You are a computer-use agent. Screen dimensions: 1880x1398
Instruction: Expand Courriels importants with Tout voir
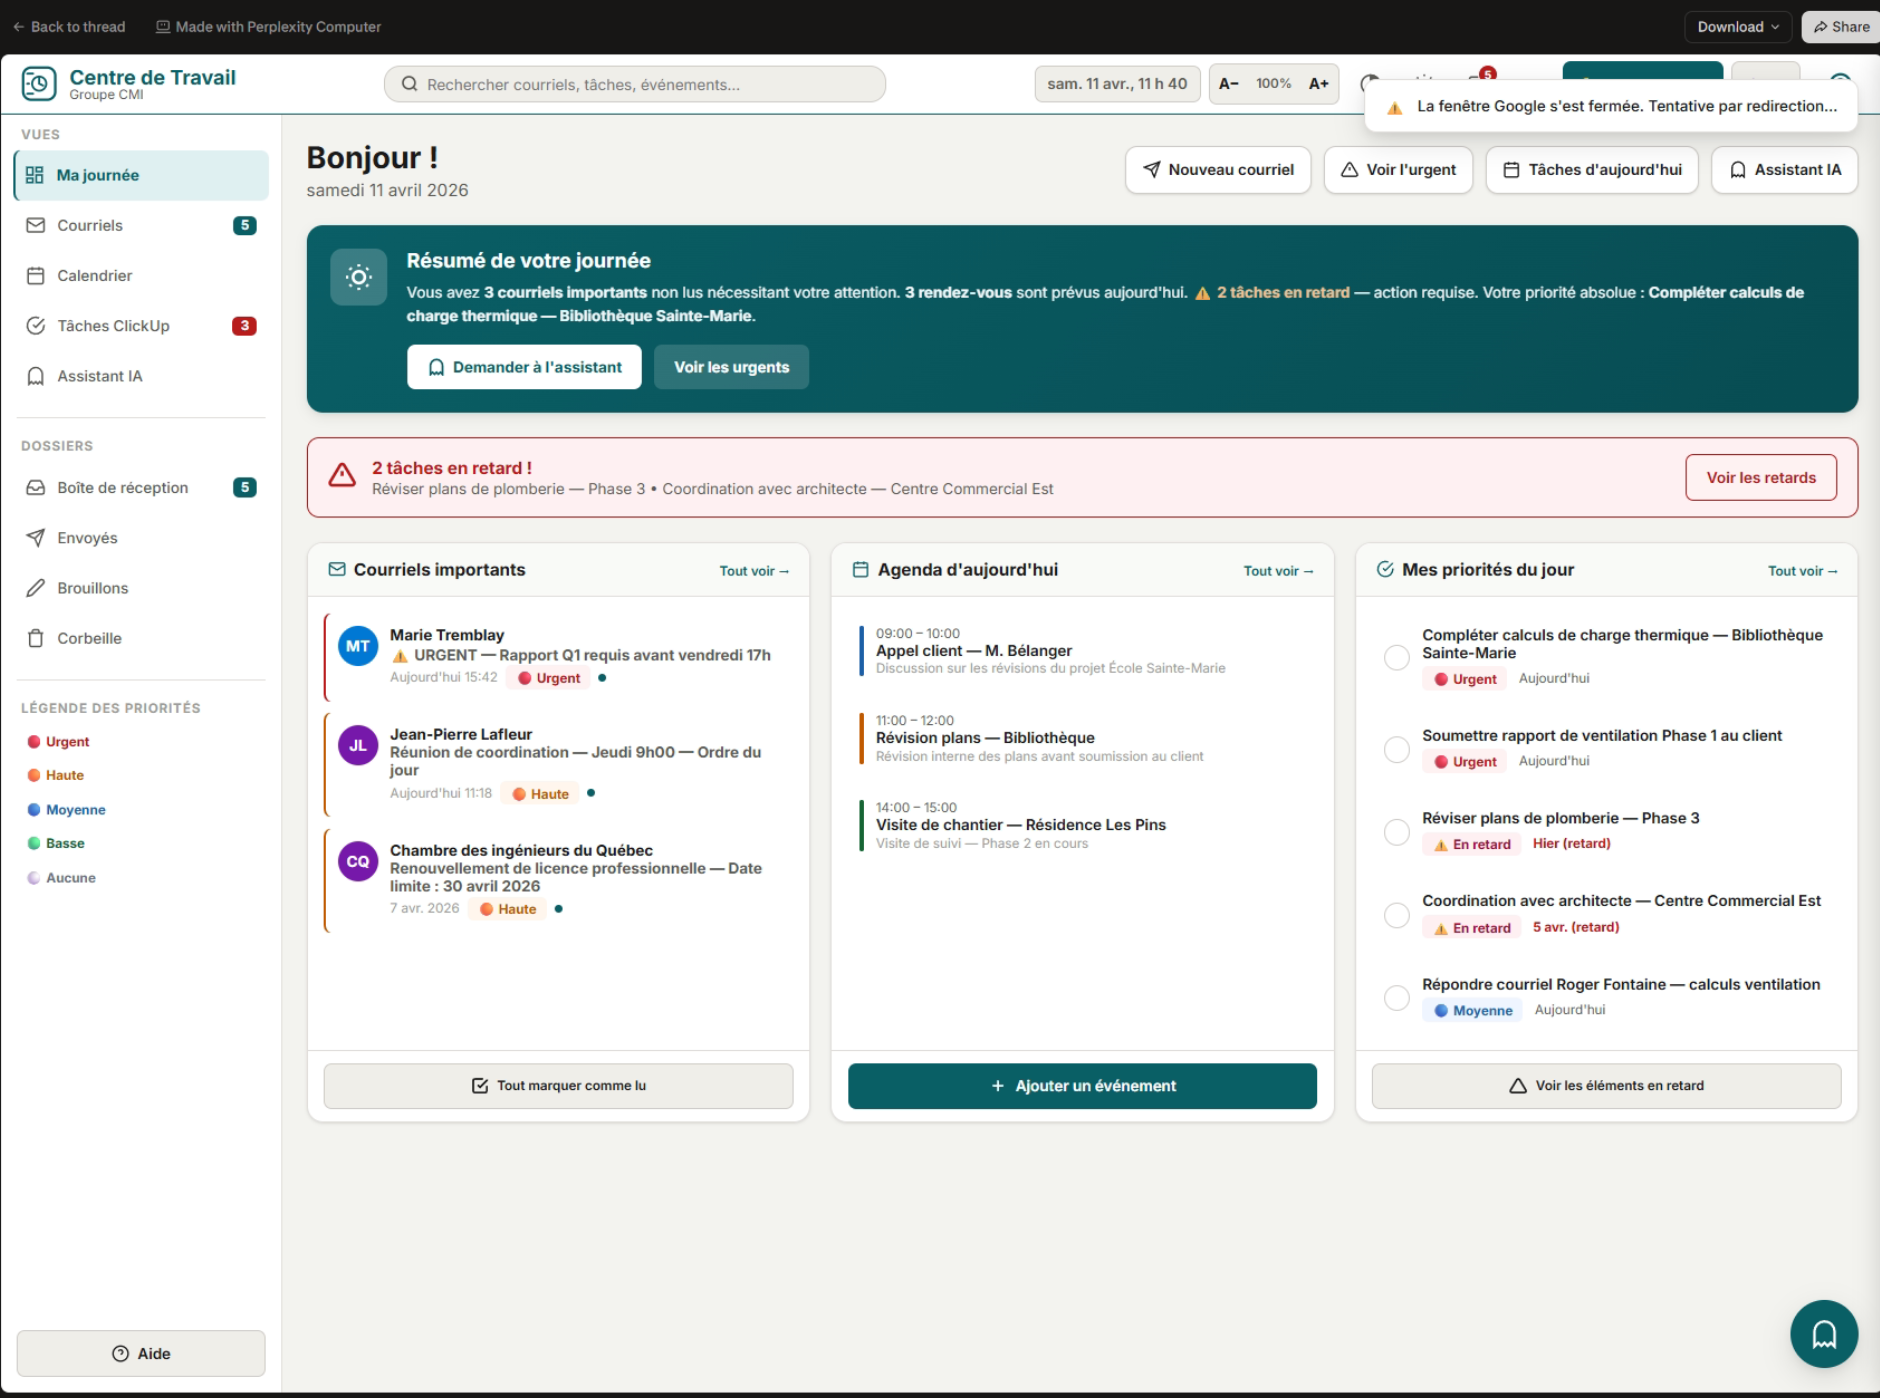click(x=754, y=571)
